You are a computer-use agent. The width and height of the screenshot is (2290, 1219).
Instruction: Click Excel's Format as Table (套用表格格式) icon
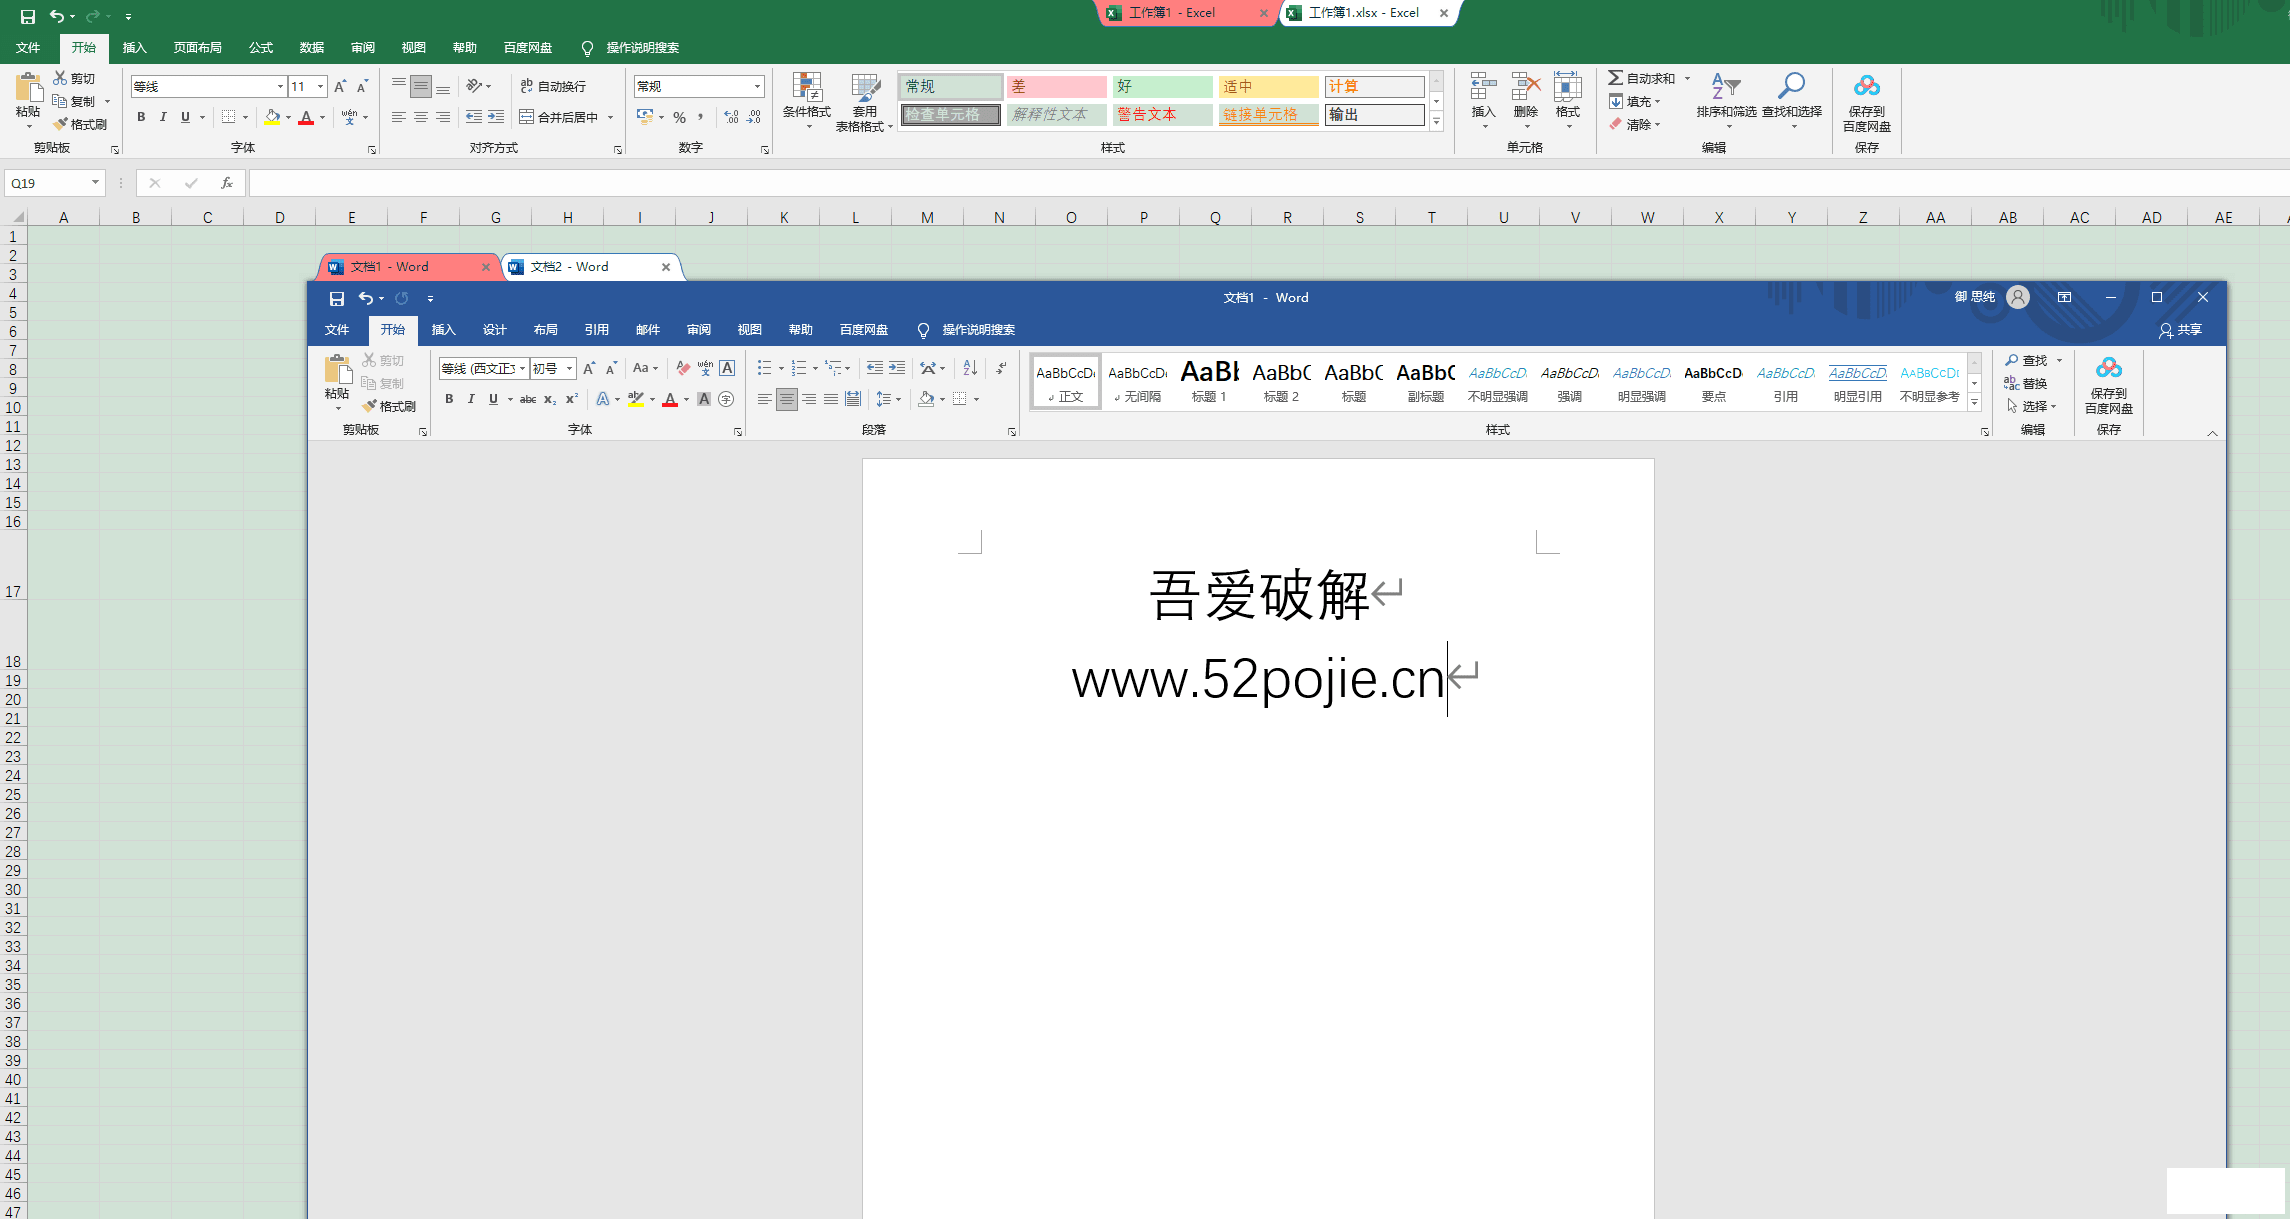pyautogui.click(x=865, y=87)
